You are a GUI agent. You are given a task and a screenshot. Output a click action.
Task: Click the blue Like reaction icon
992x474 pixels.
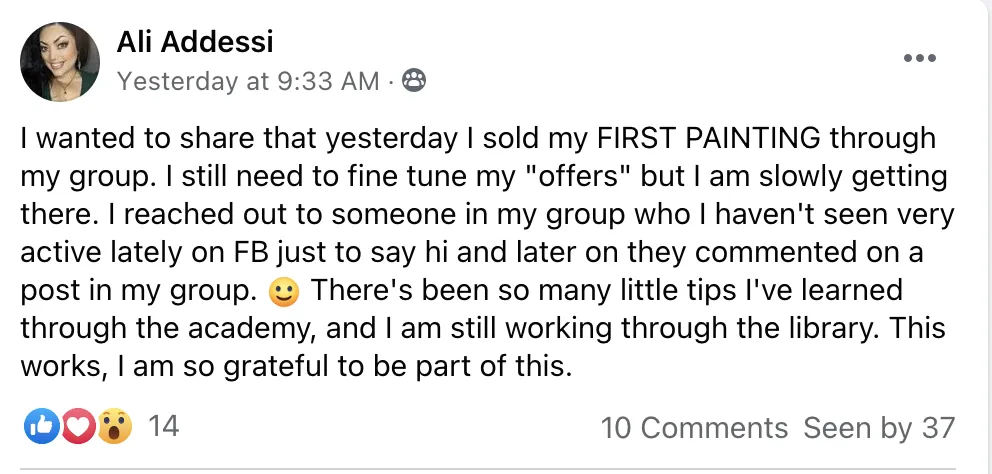(x=41, y=427)
